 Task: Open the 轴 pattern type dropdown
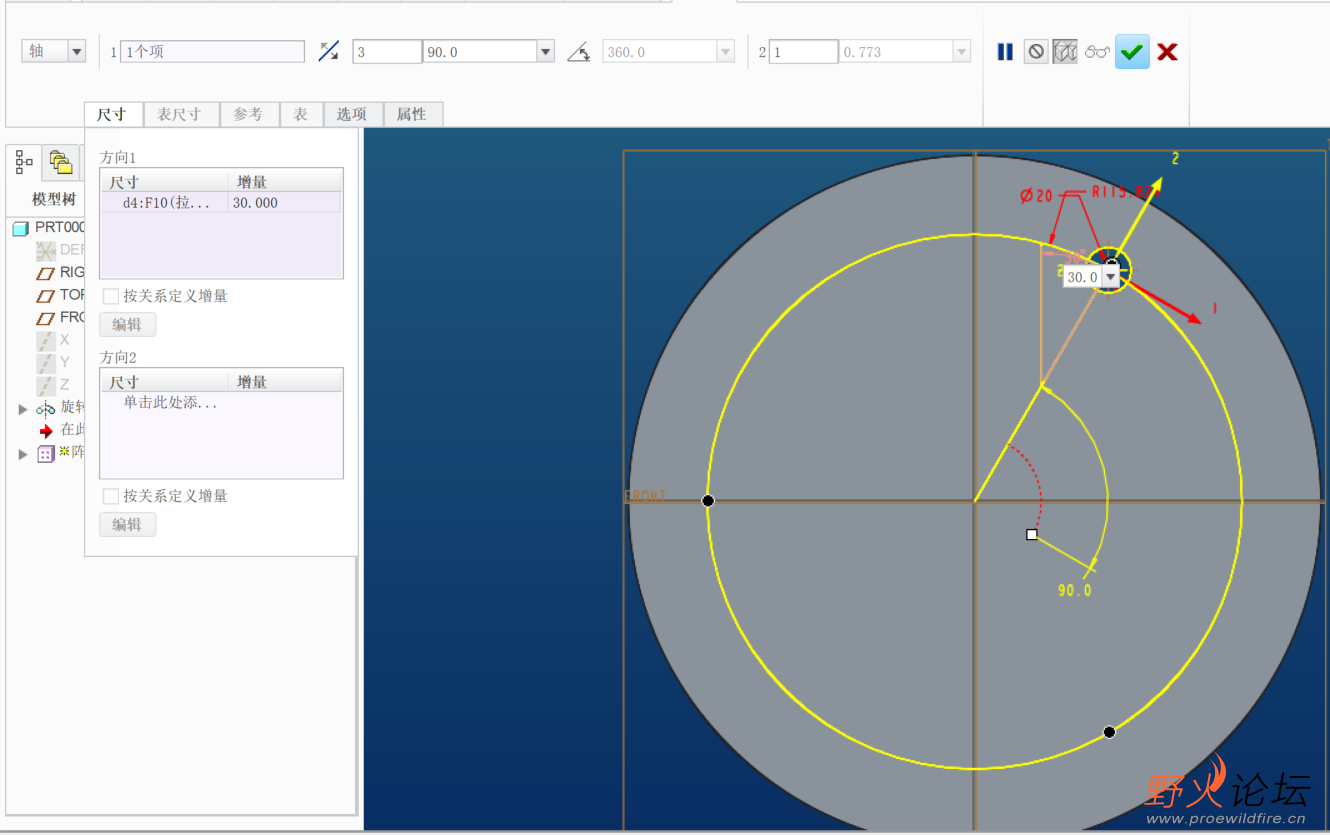click(77, 51)
